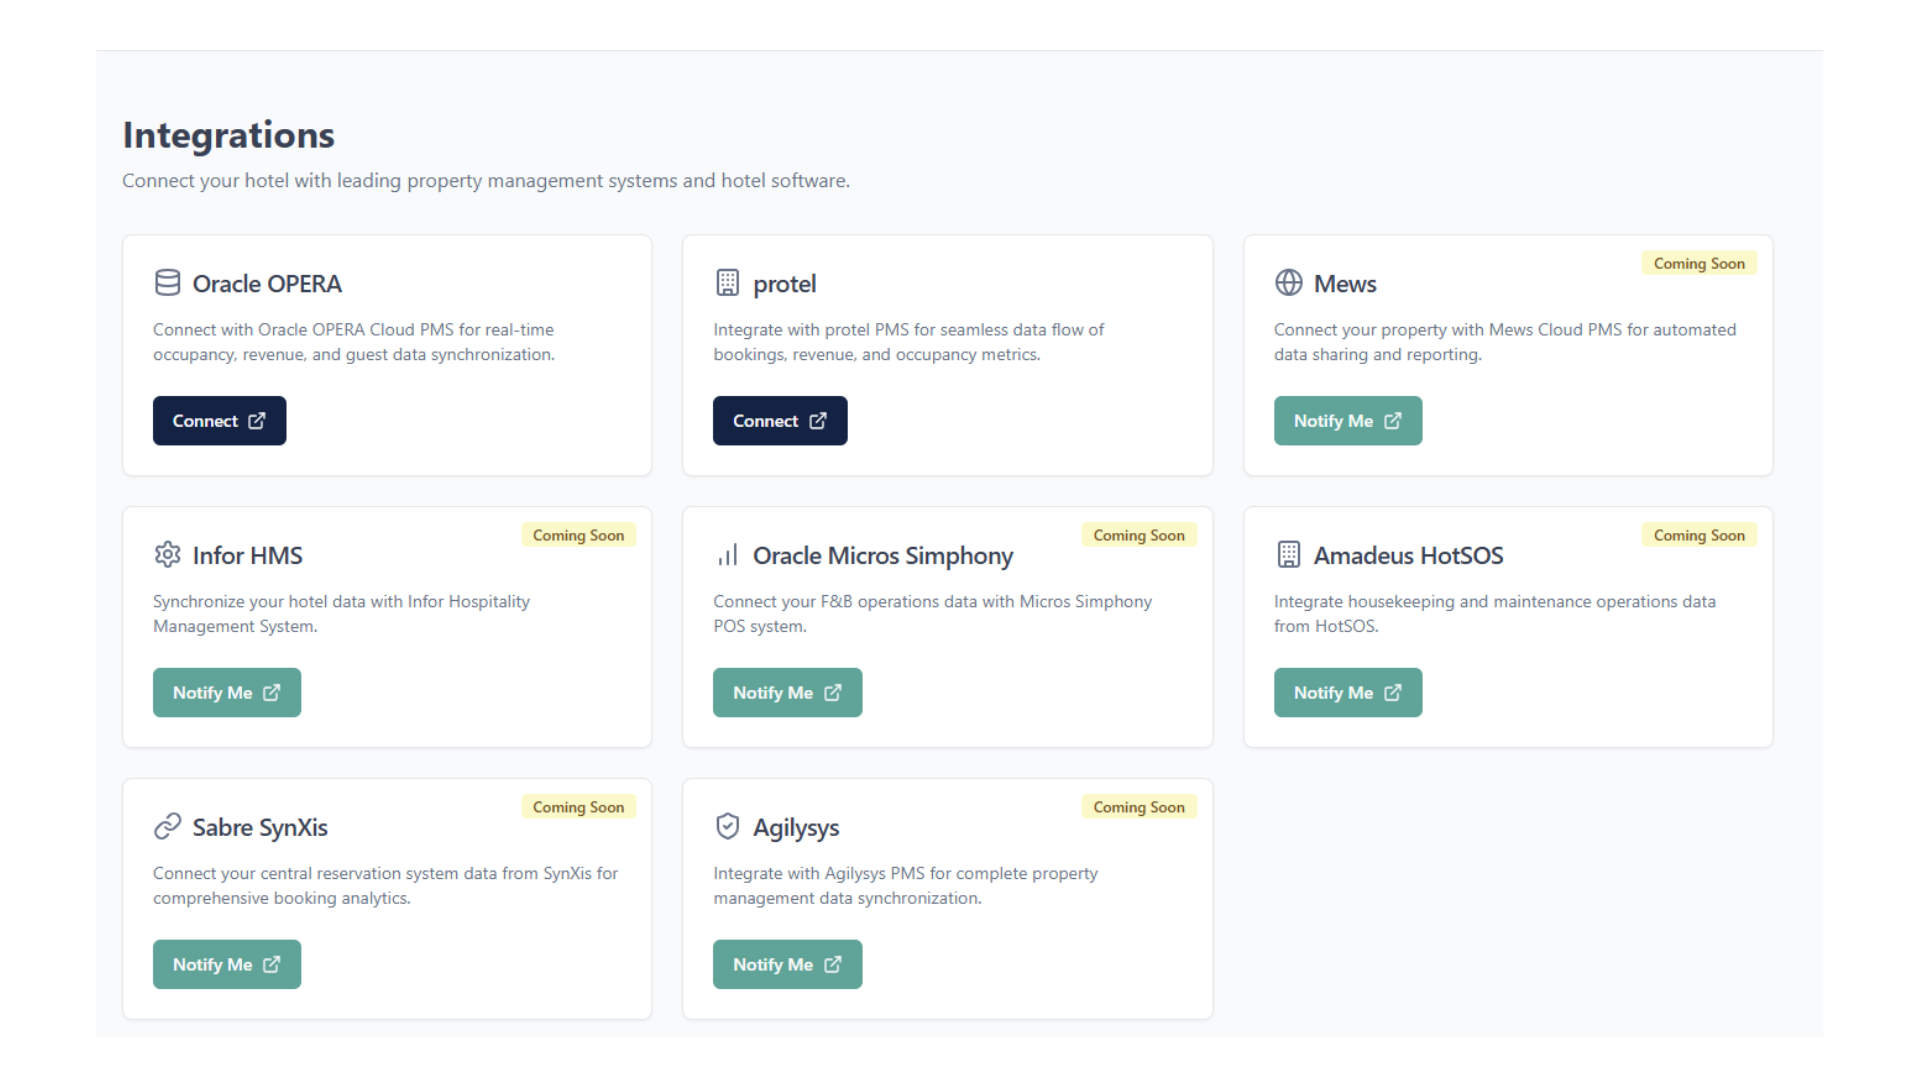Click the 'Connect your hotel with leading' subtitle
The height and width of the screenshot is (1080, 1920).
[x=486, y=181]
